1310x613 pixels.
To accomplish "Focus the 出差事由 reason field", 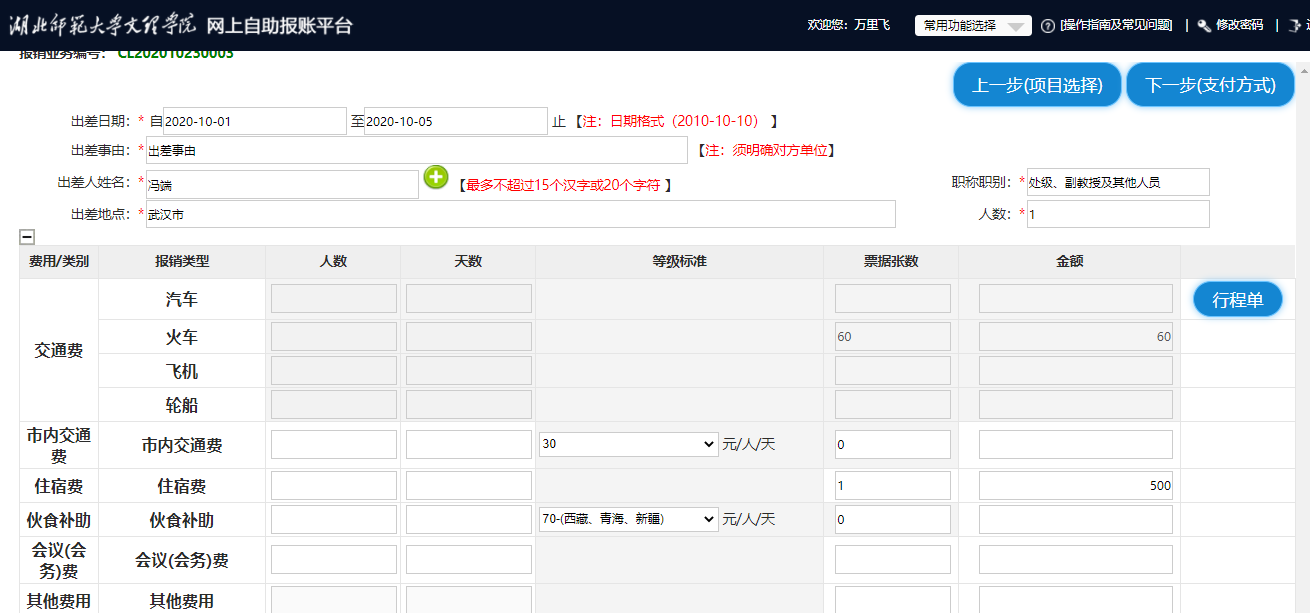I will (x=416, y=150).
